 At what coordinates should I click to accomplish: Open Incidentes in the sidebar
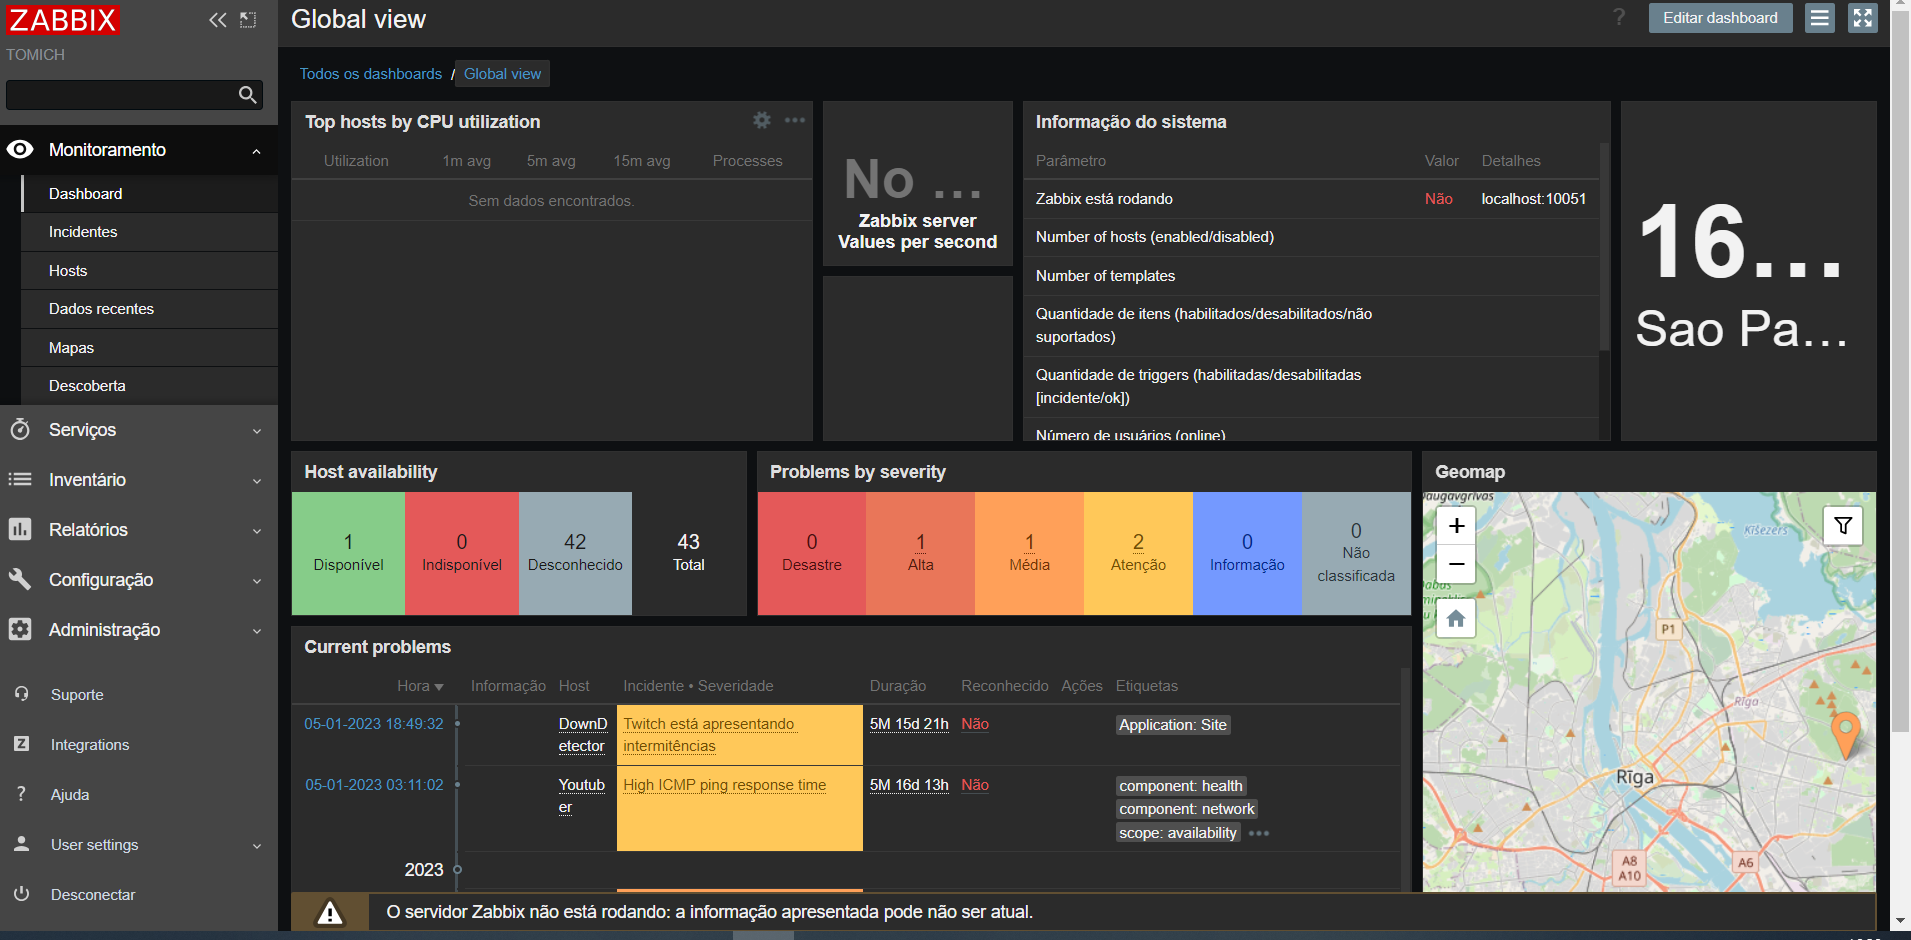[x=150, y=232]
